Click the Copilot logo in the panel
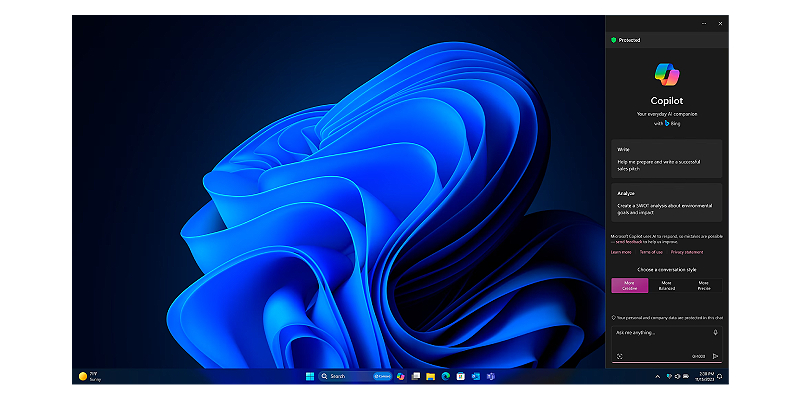800x400 pixels. coord(667,74)
